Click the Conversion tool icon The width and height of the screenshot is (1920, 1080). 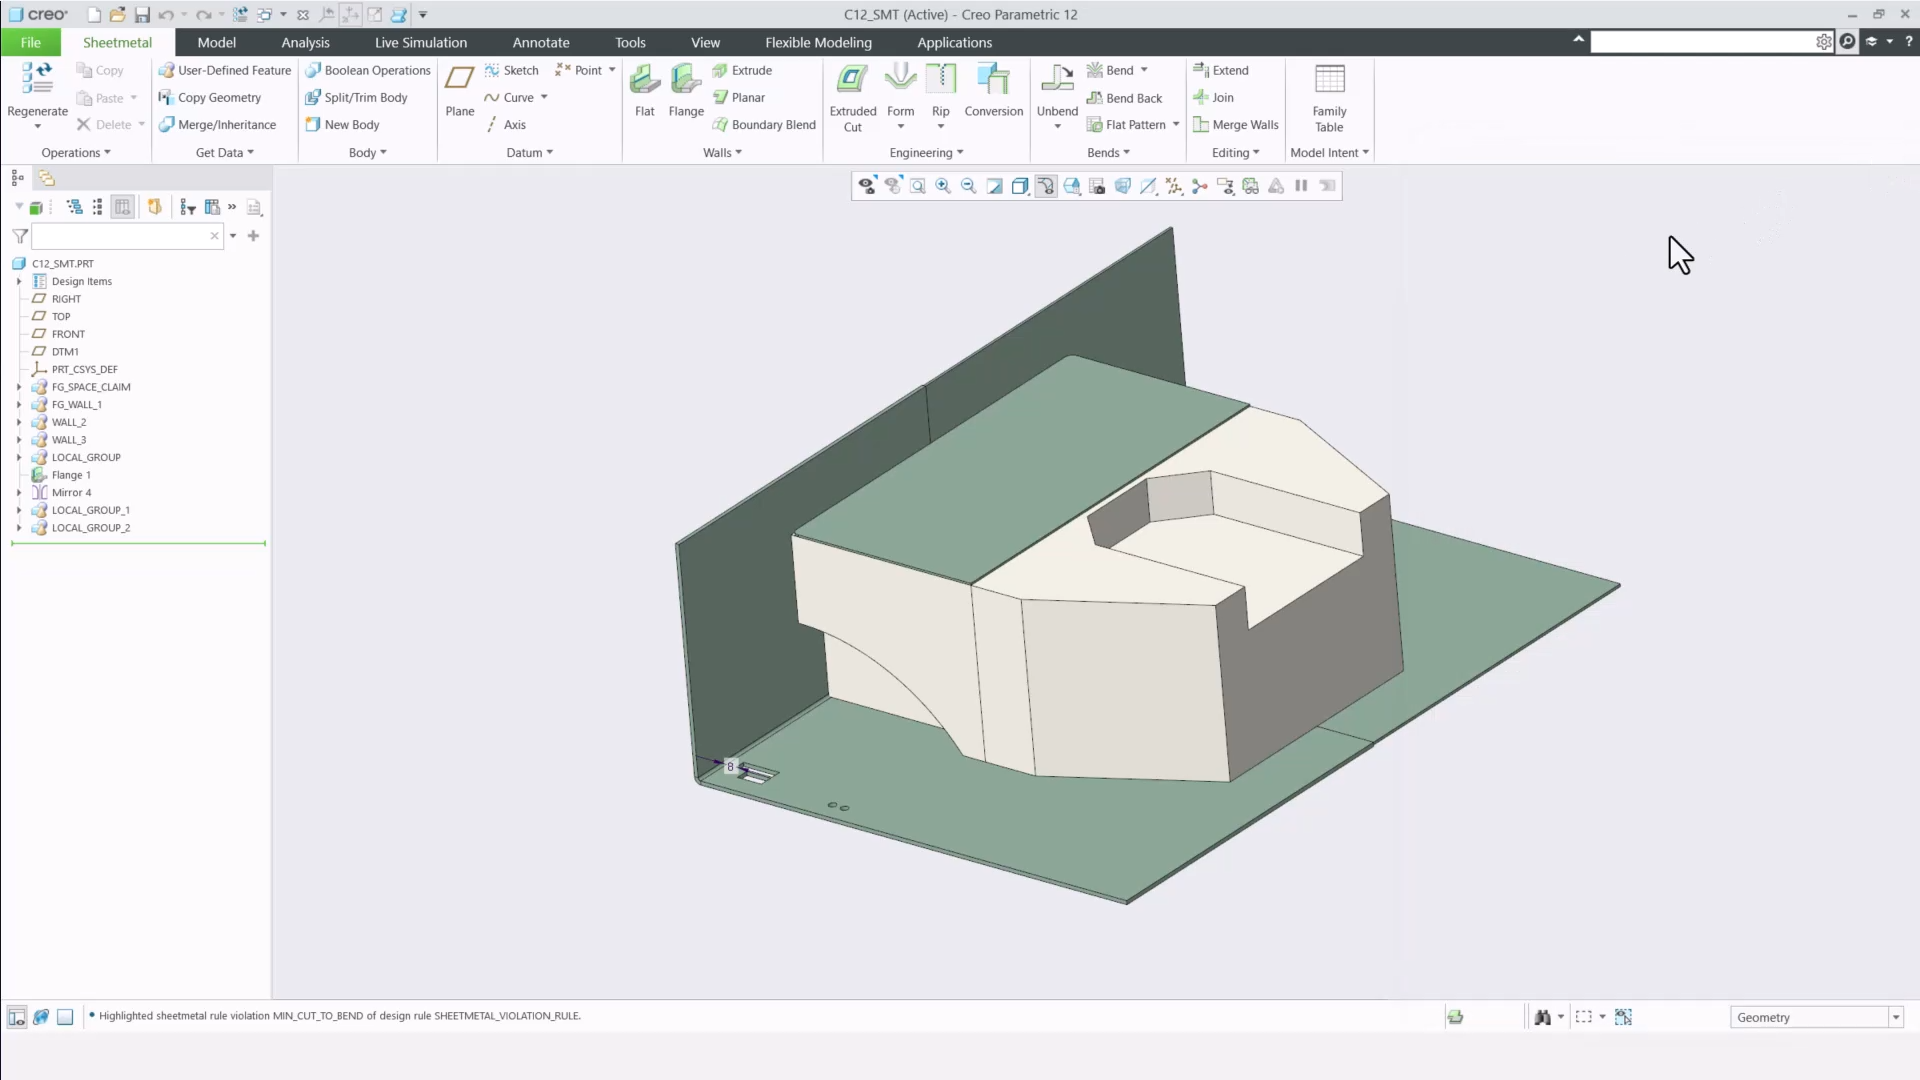coord(994,91)
